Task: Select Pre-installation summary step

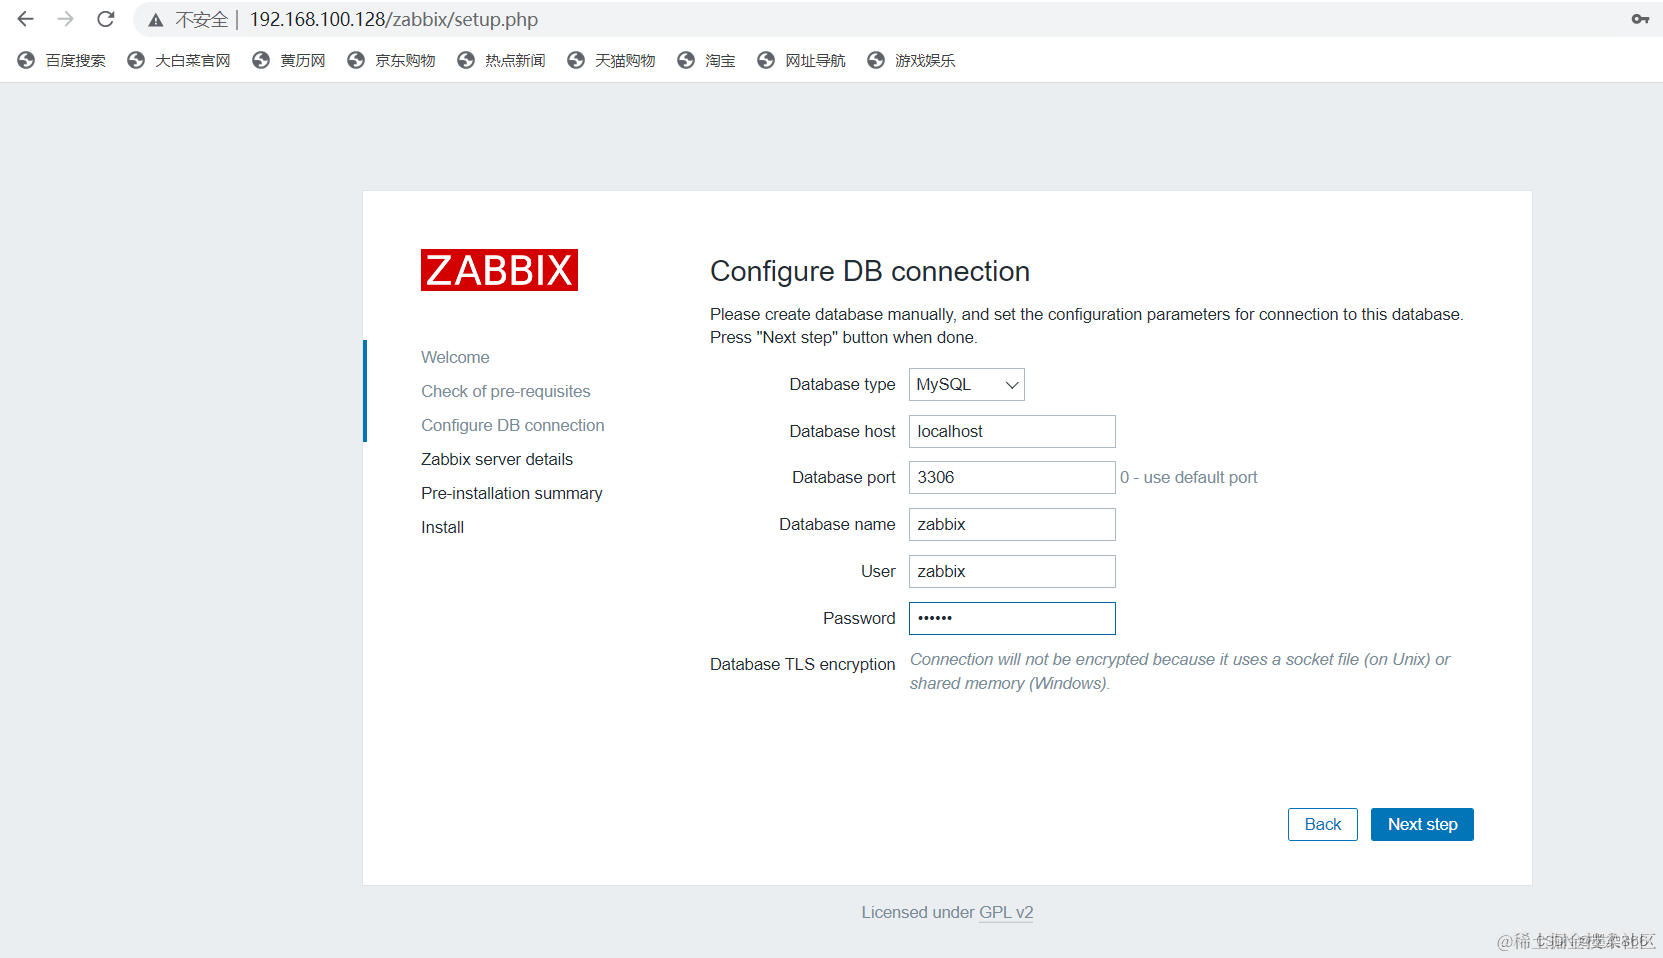Action: (511, 493)
